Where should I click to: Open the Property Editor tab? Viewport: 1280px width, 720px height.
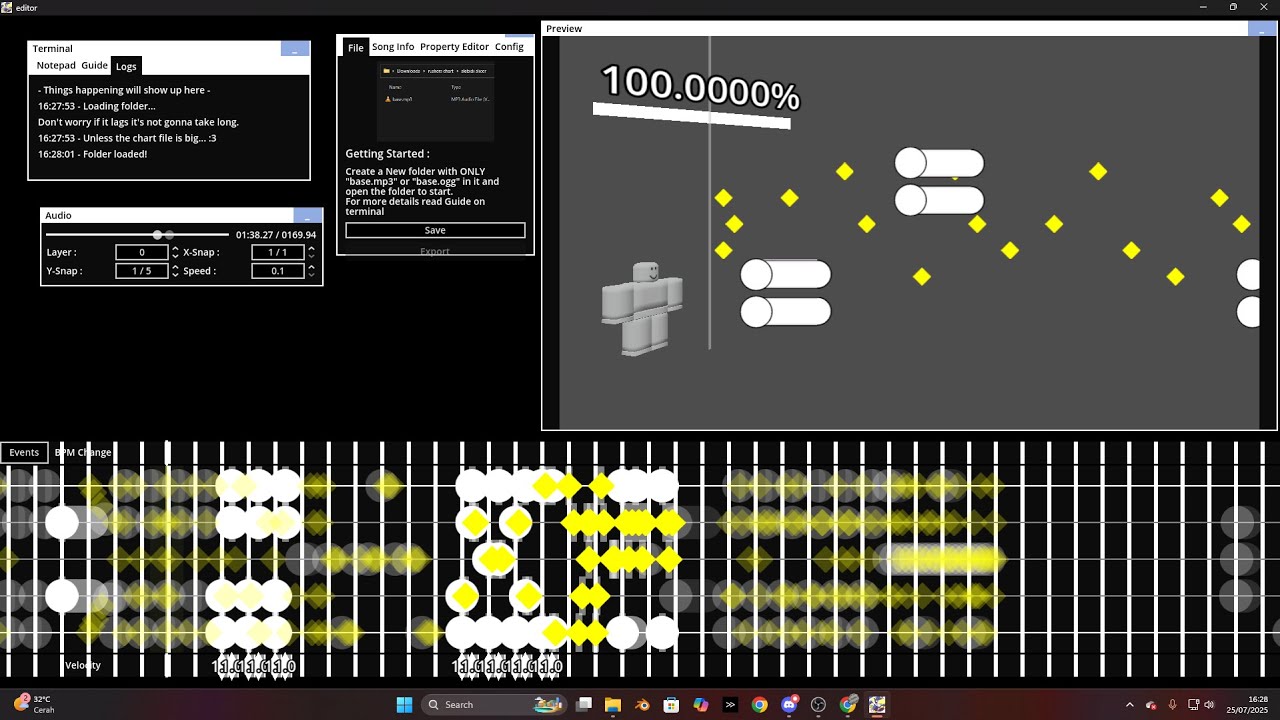[x=454, y=47]
